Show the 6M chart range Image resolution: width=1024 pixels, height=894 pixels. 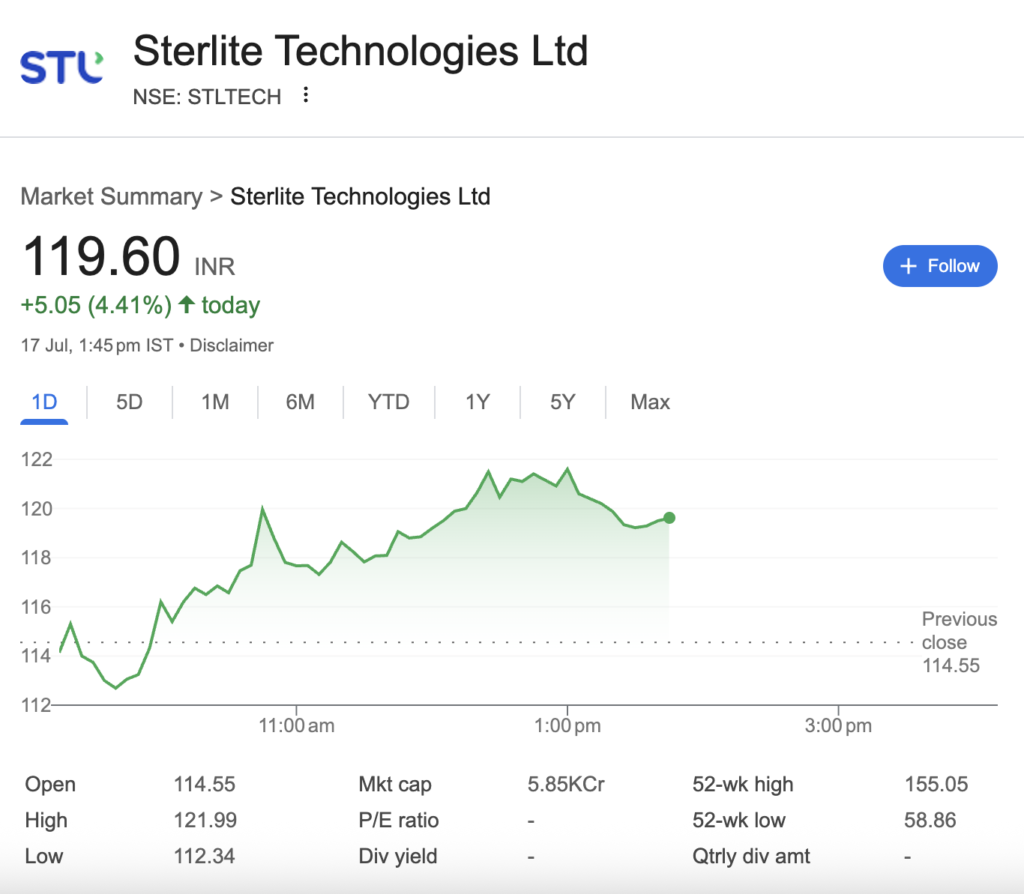300,402
